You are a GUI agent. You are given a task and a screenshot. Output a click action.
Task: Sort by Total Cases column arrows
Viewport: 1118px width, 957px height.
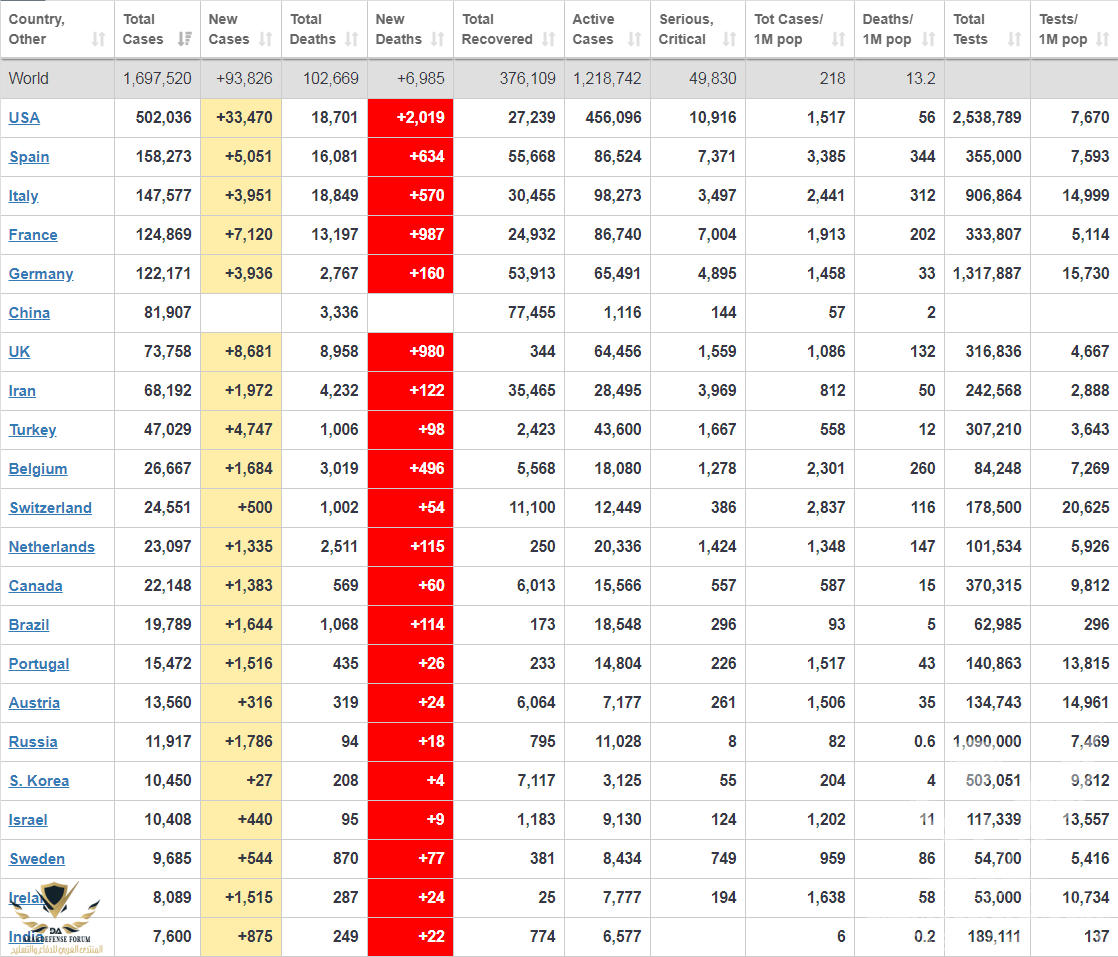click(185, 39)
